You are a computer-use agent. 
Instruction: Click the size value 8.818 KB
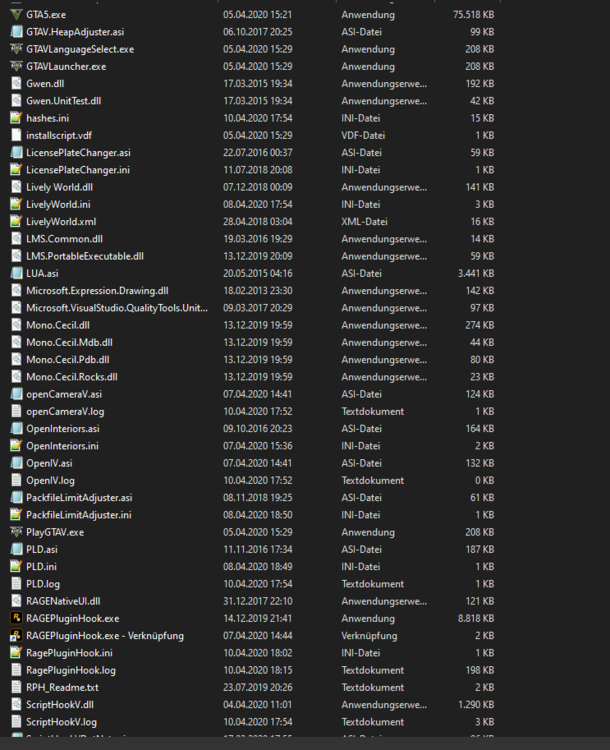(476, 618)
